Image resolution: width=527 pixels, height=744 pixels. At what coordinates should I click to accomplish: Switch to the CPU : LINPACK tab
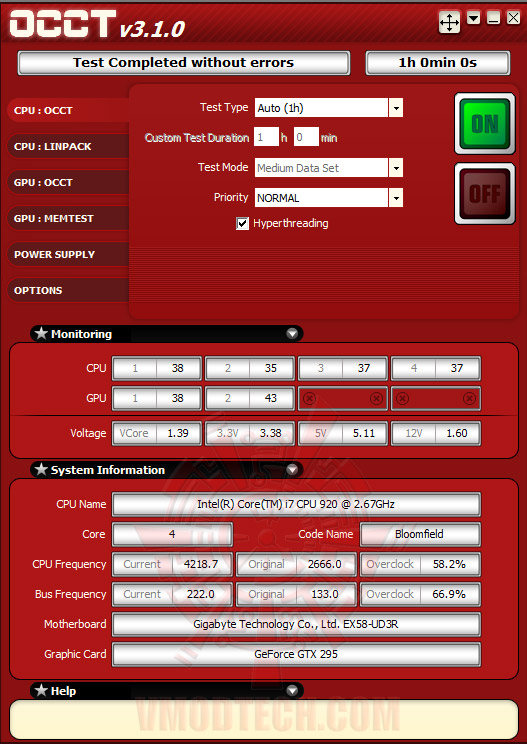pyautogui.click(x=69, y=147)
